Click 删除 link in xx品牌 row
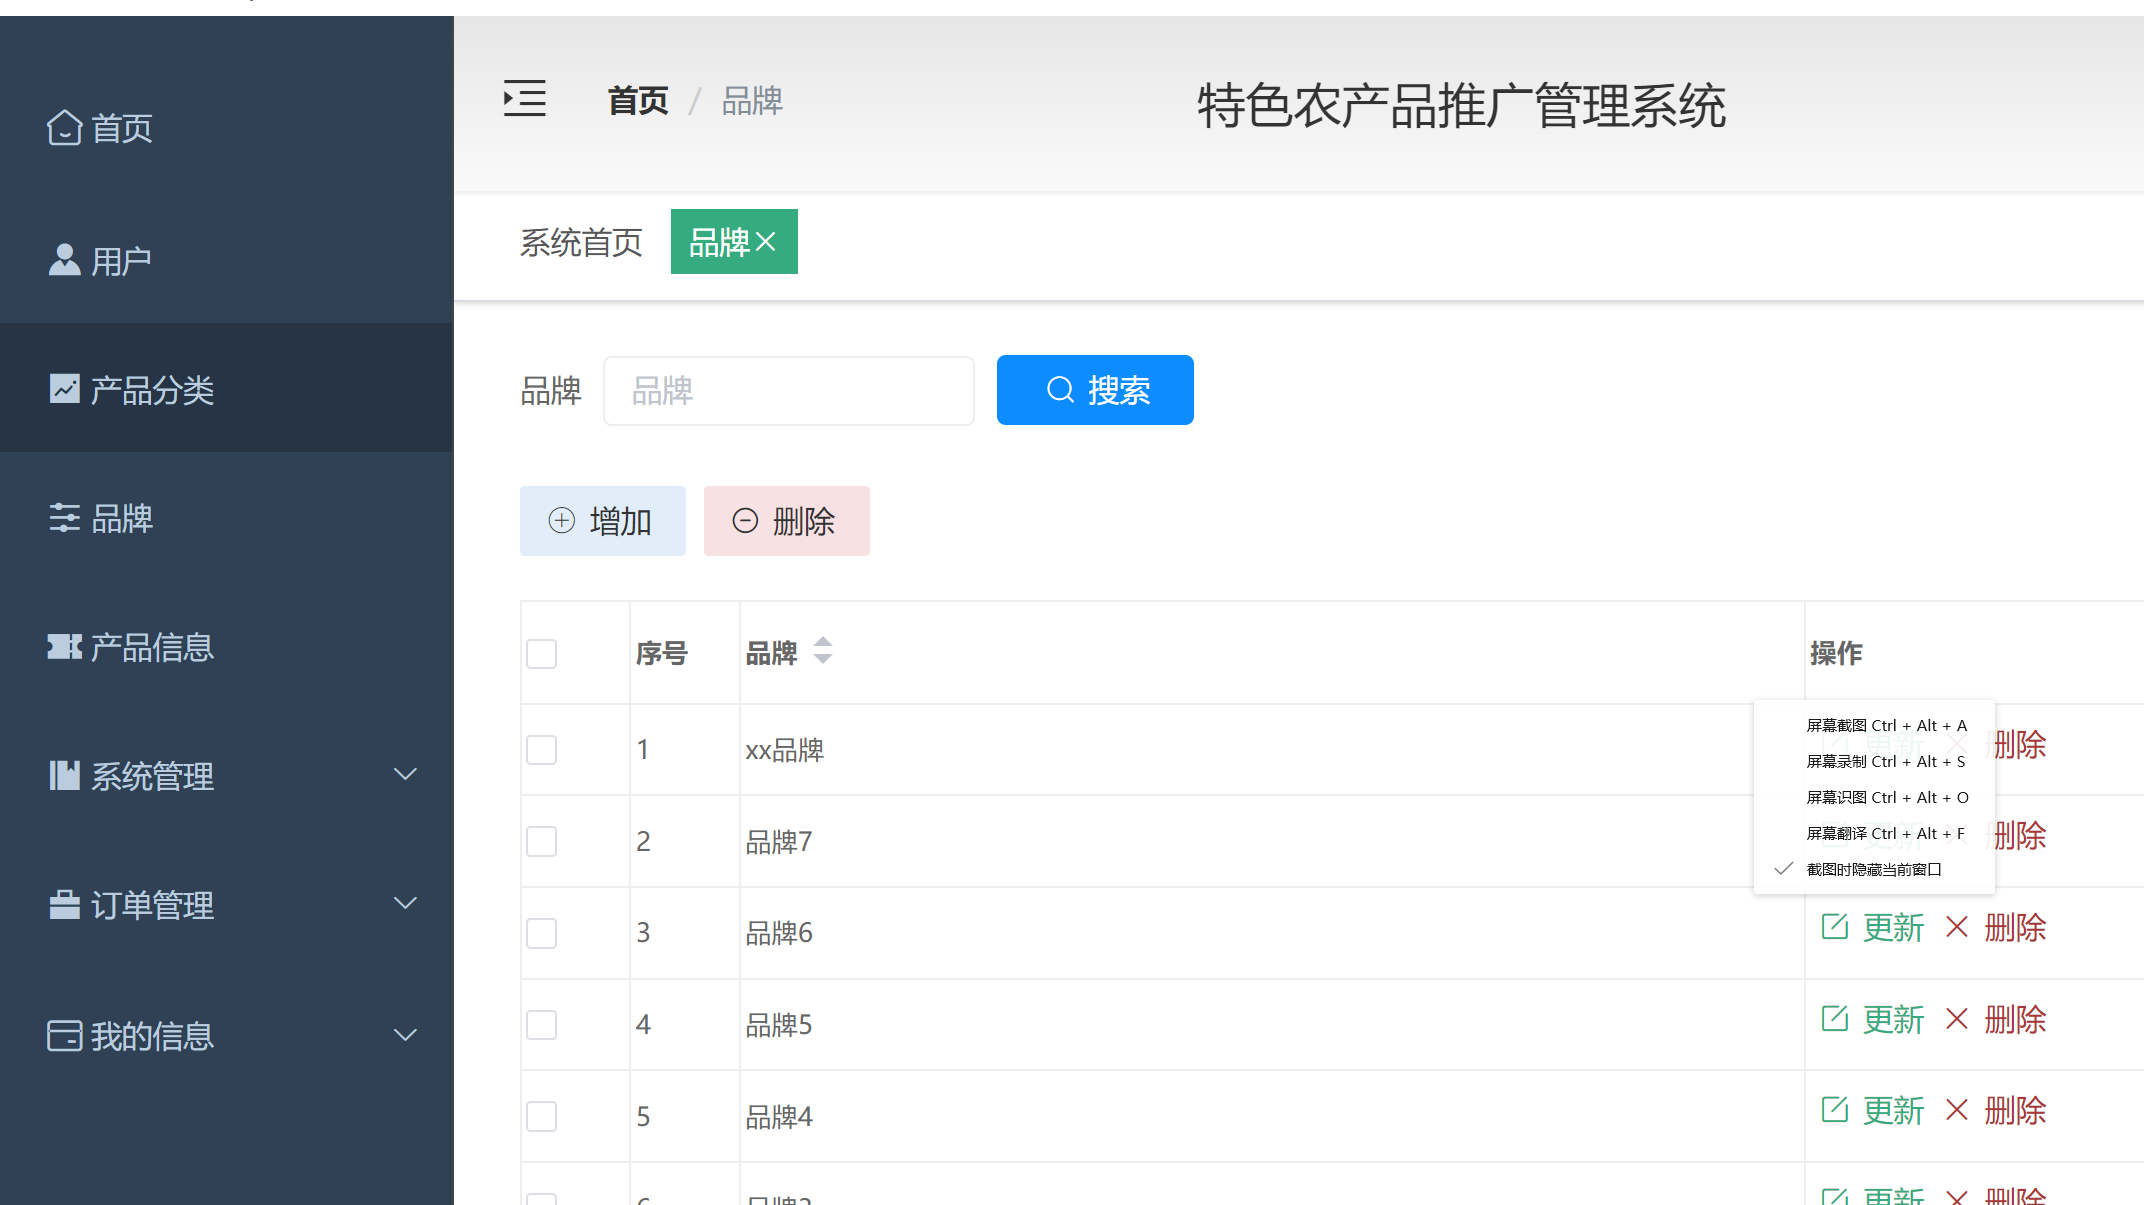 coord(2021,744)
